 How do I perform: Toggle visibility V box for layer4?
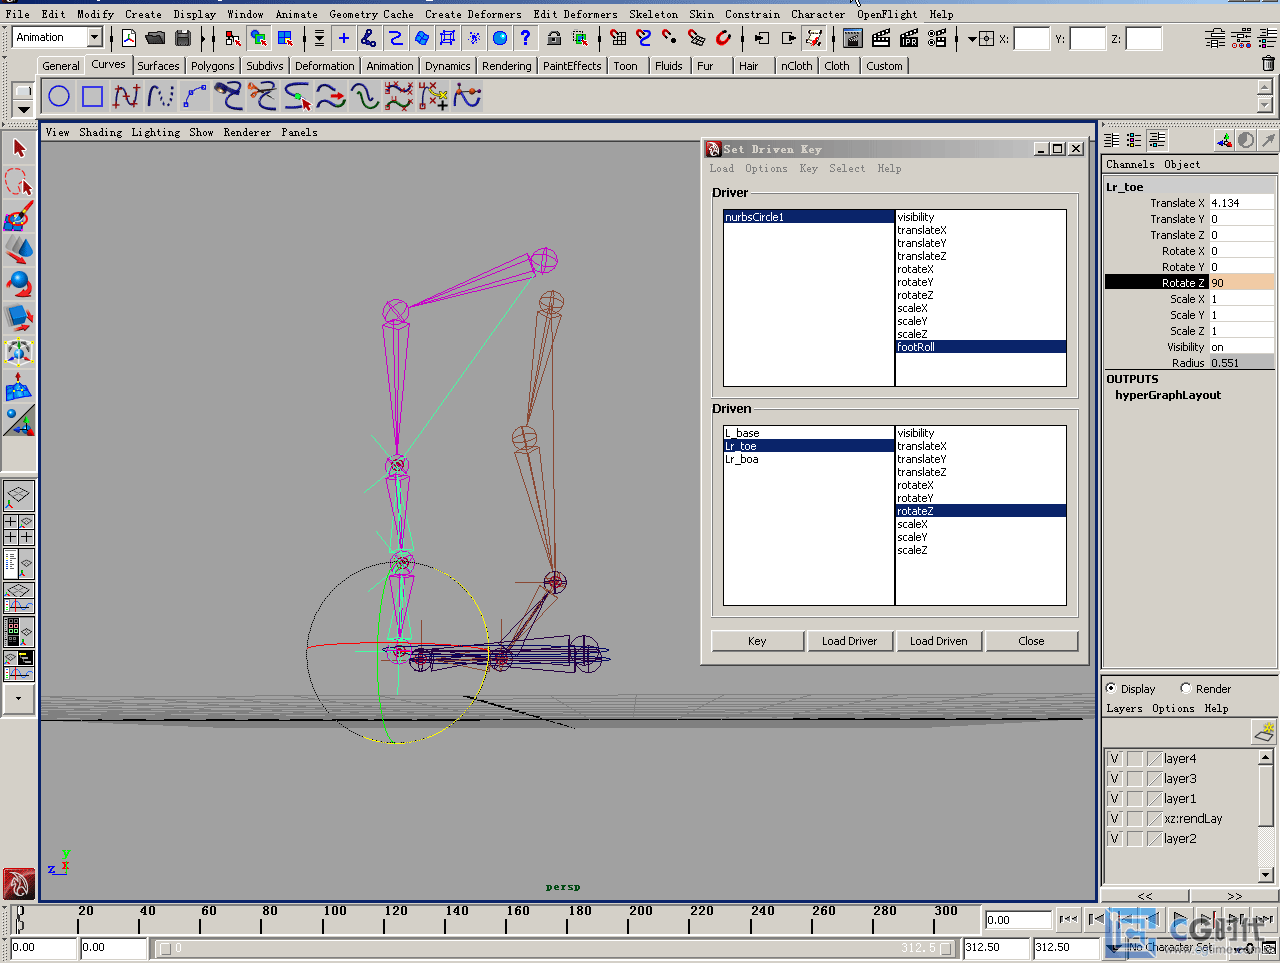[x=1115, y=759]
